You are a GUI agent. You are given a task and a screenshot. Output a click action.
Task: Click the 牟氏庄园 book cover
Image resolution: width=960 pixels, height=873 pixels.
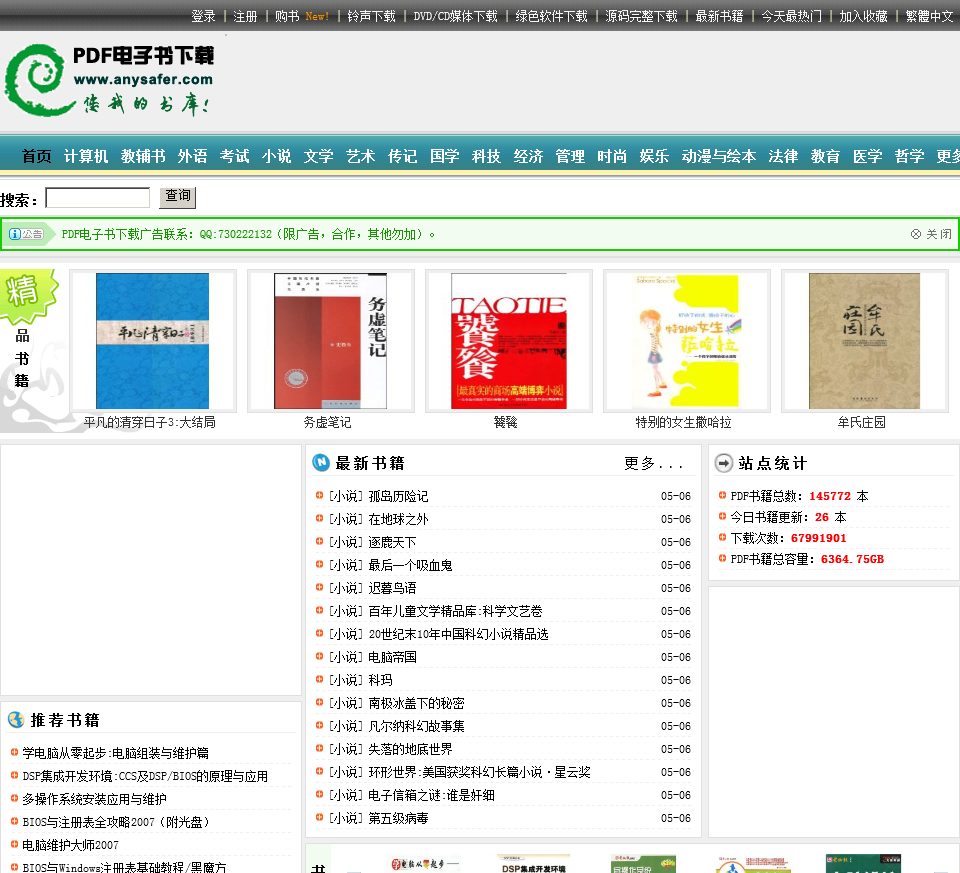click(864, 341)
